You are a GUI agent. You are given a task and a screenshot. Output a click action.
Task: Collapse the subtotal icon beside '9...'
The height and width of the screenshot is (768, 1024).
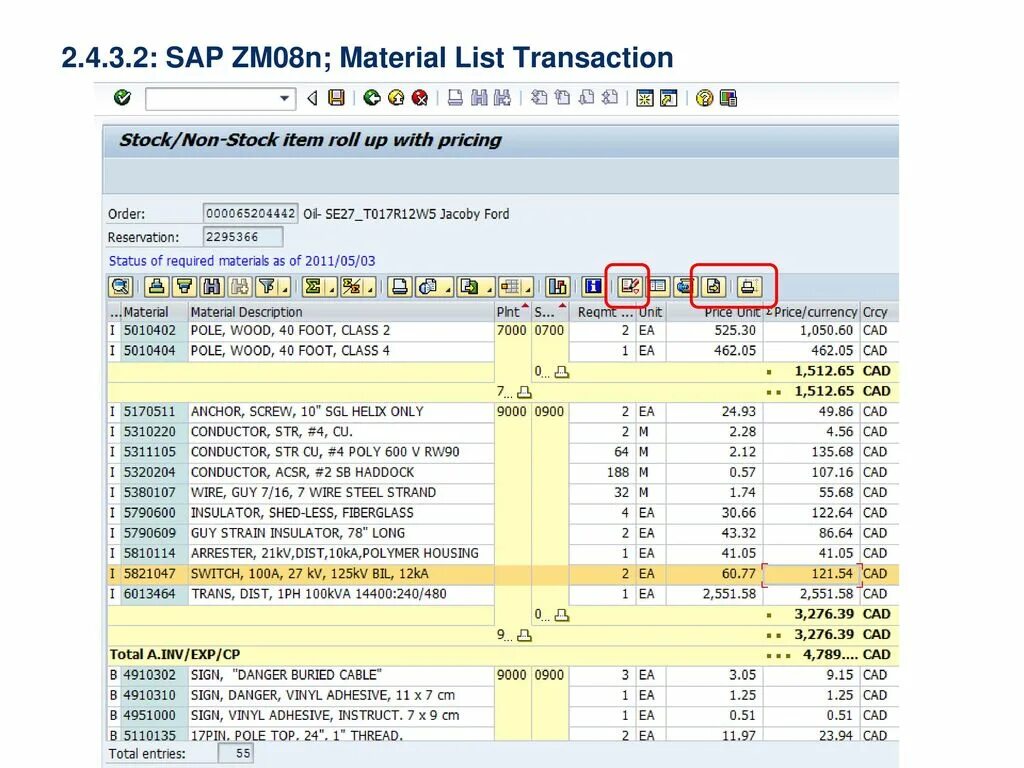click(x=524, y=635)
